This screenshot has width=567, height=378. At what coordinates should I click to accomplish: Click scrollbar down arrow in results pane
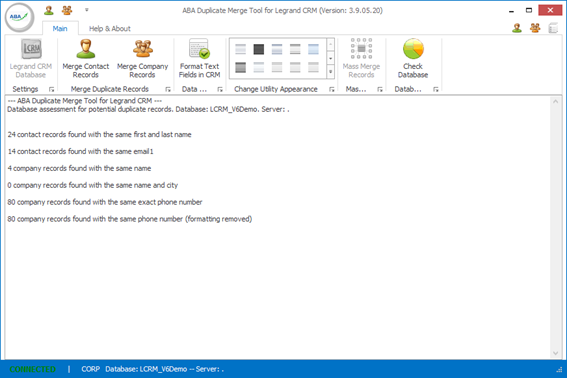[555, 353]
